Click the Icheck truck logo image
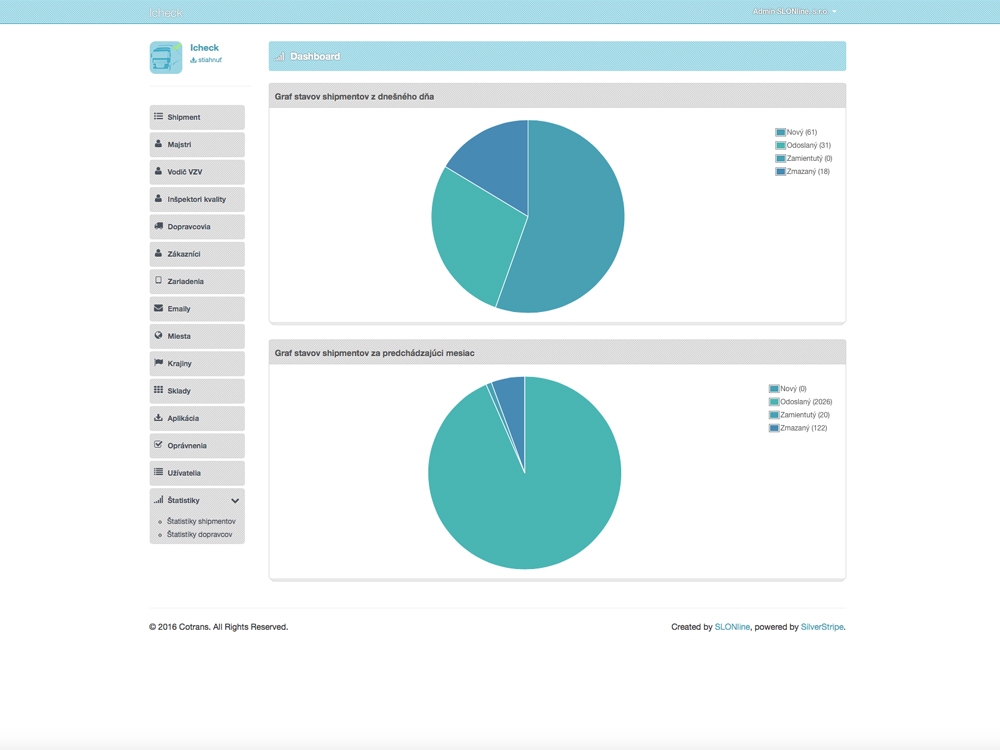 coord(166,57)
